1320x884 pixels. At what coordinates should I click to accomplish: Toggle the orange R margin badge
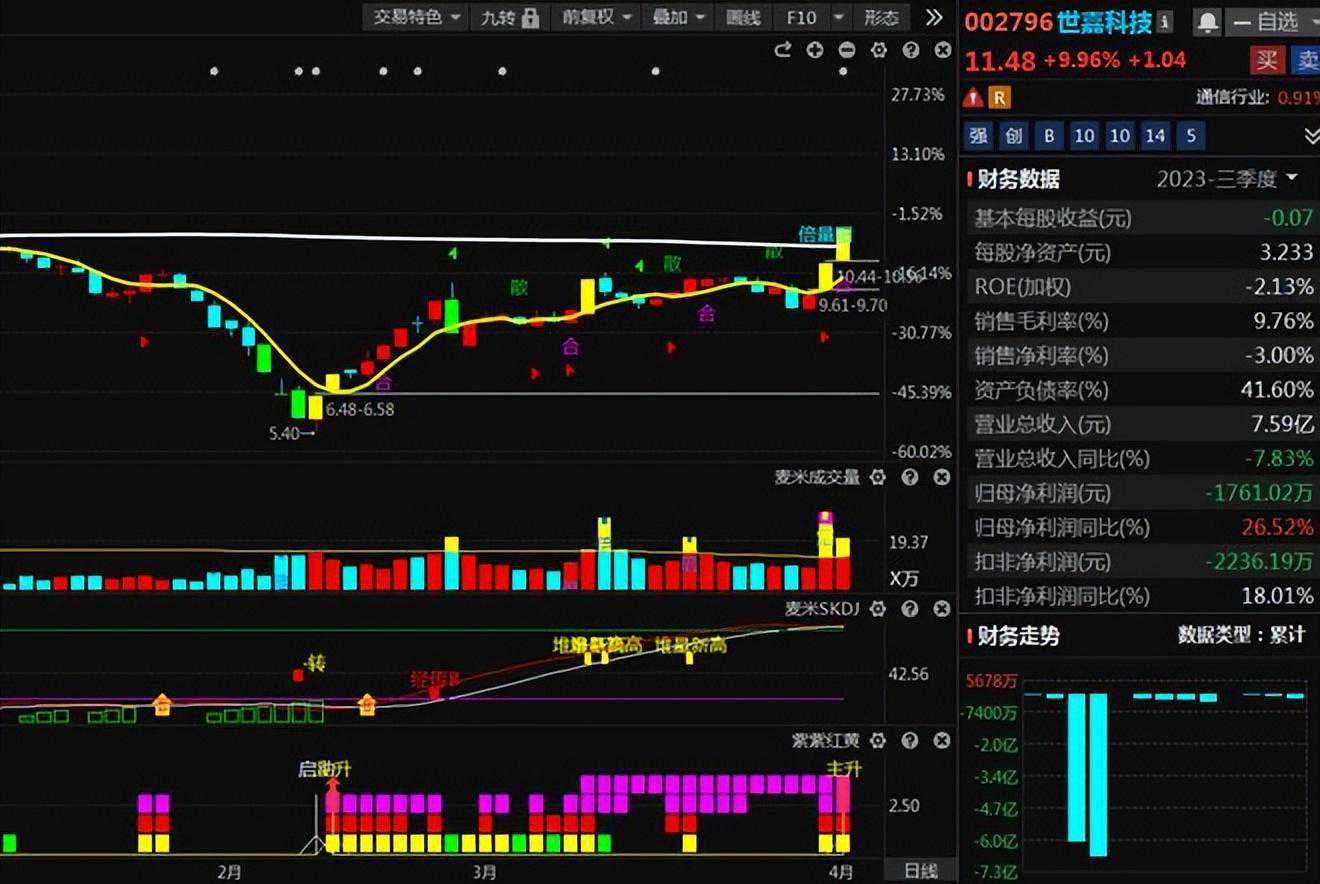click(x=999, y=97)
